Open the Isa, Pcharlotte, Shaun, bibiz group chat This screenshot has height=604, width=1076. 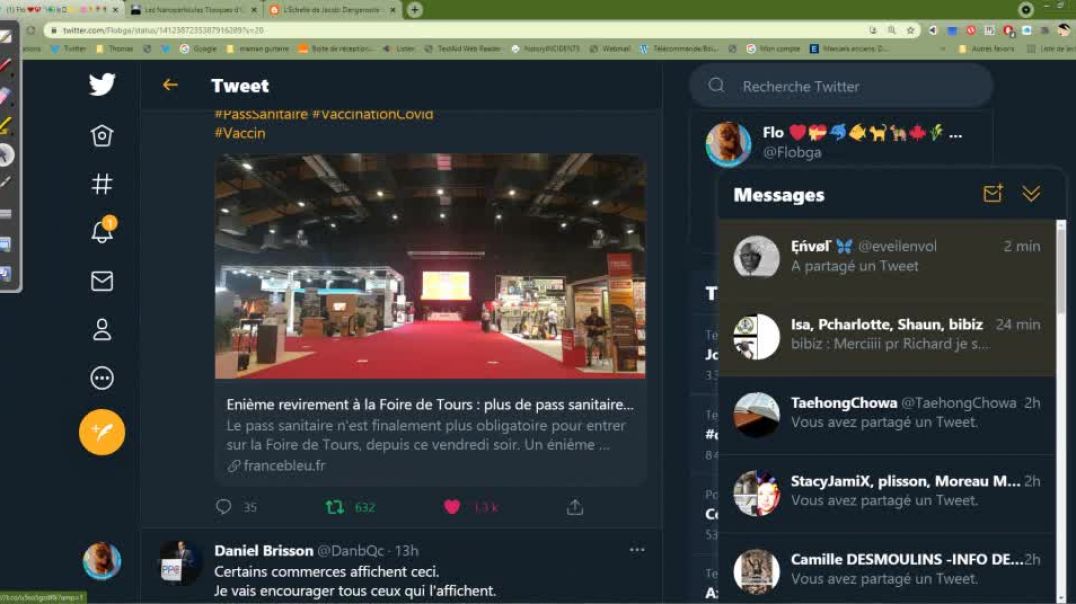pos(887,336)
